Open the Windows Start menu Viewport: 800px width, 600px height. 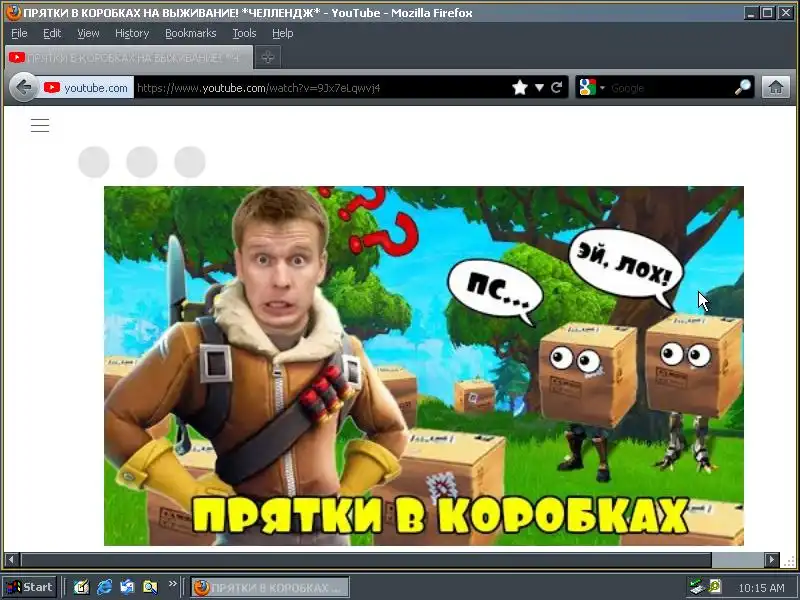(x=30, y=587)
